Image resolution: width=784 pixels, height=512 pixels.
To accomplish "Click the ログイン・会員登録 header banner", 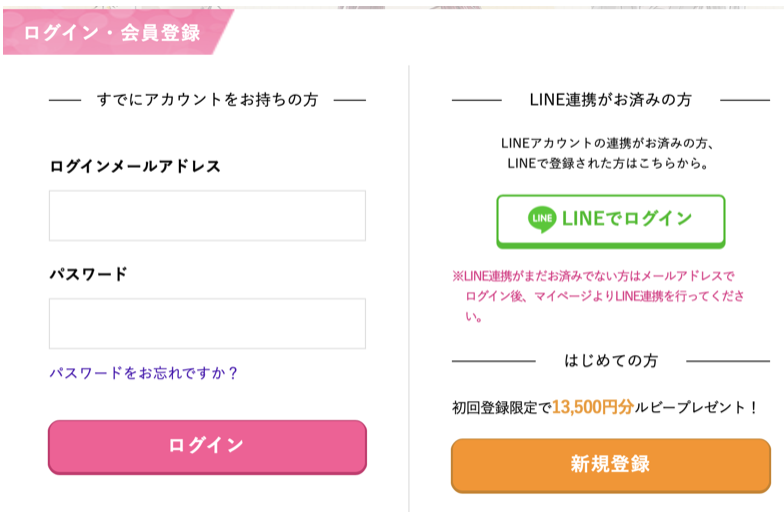I will (x=118, y=32).
